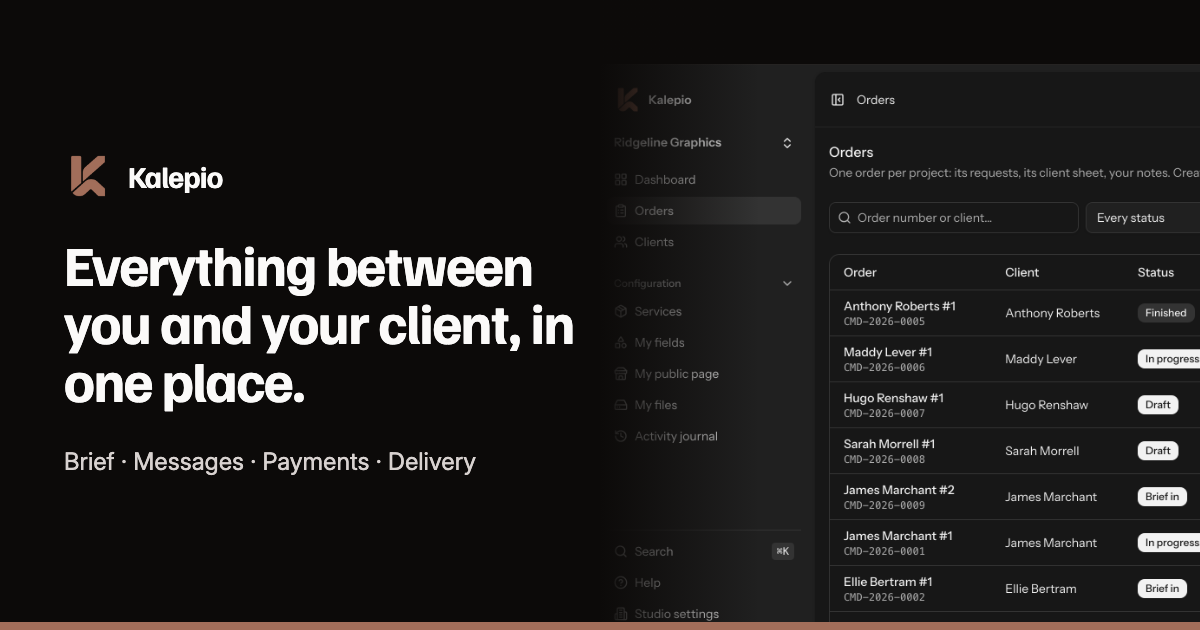Click Ellie Bertram's Brief in badge
Screen dimensions: 1200x630
pos(1162,589)
